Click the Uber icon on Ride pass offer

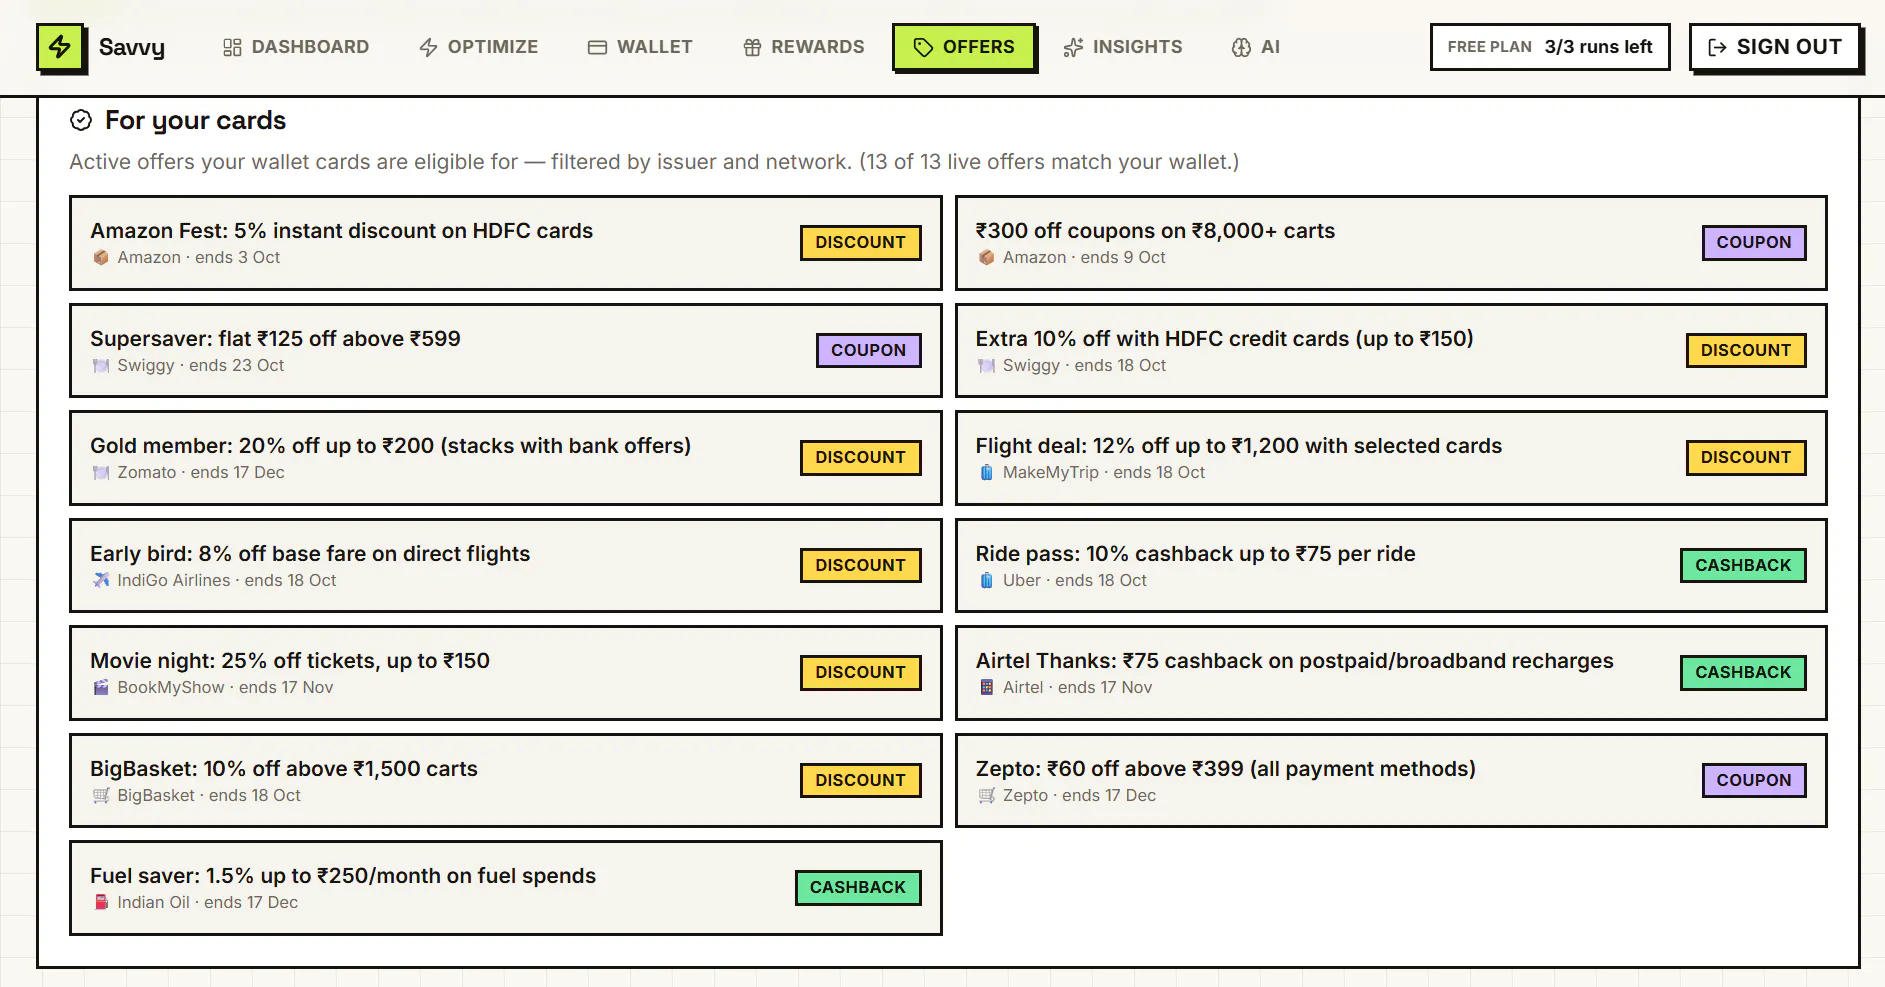[987, 581]
